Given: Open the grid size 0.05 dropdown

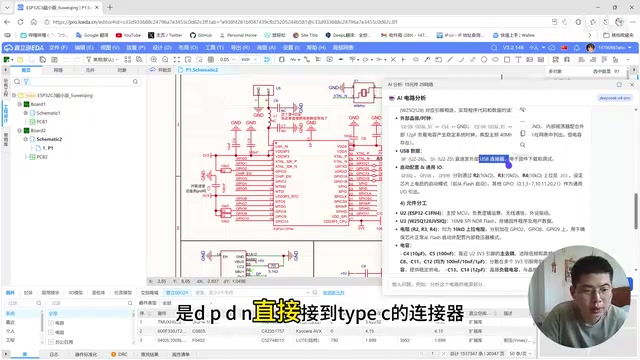Looking at the screenshot, I should click(227, 60).
